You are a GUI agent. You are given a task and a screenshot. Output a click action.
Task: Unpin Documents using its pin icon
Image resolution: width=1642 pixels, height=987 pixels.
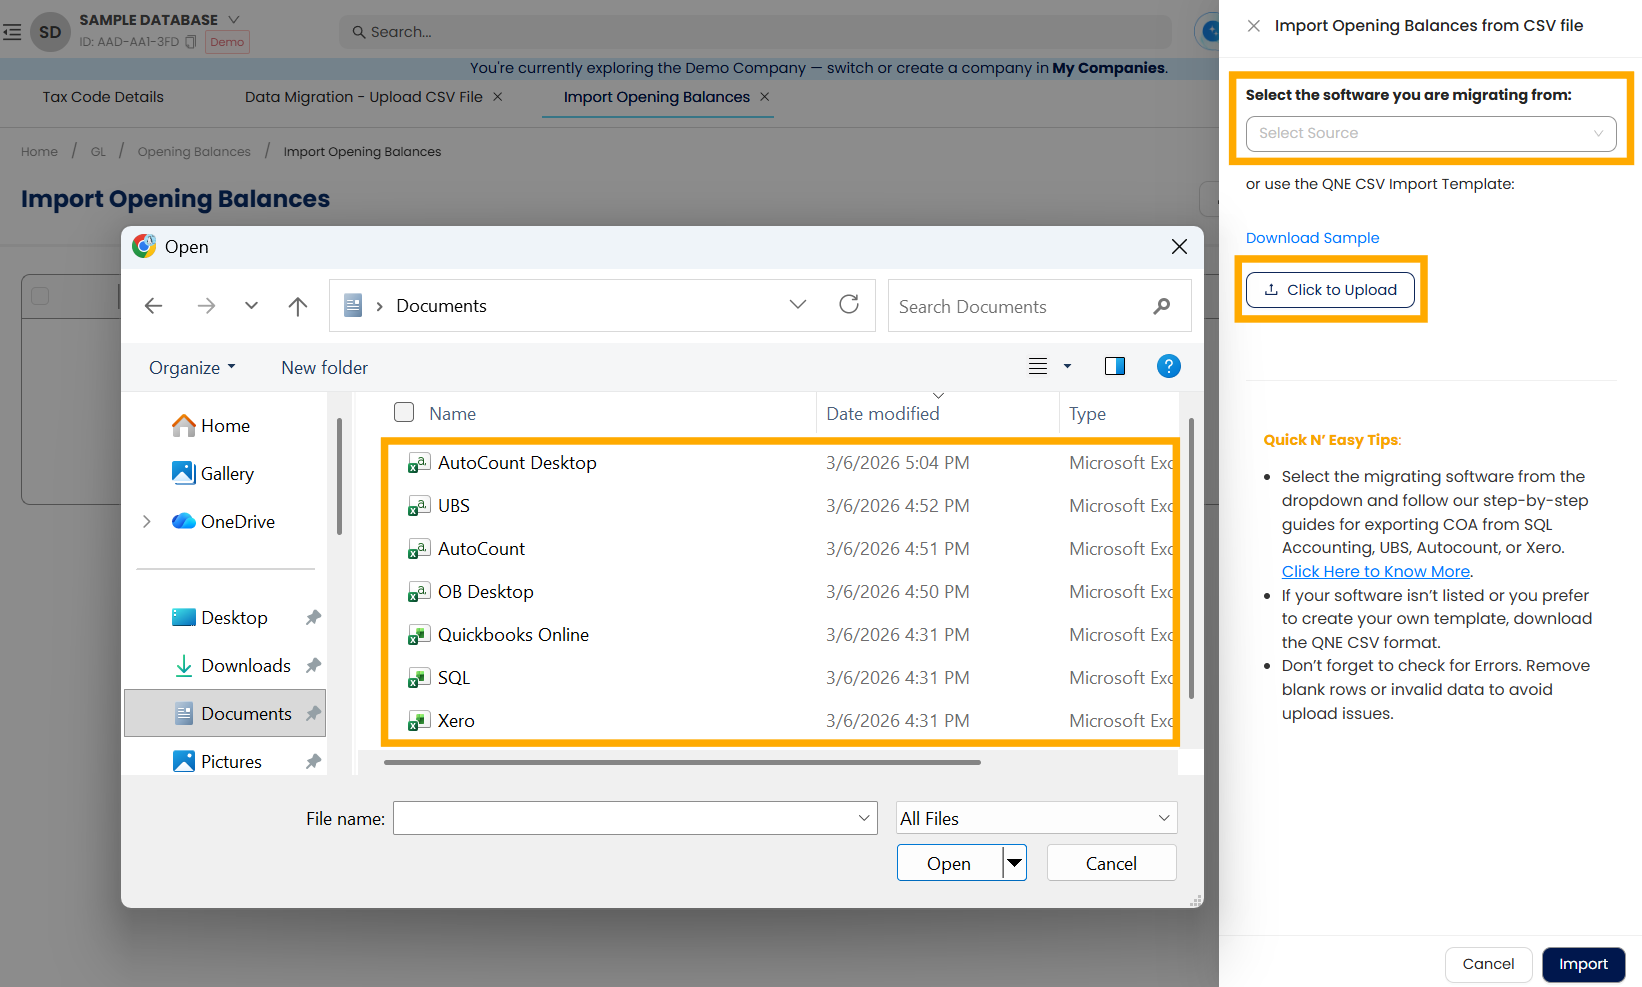click(x=313, y=714)
